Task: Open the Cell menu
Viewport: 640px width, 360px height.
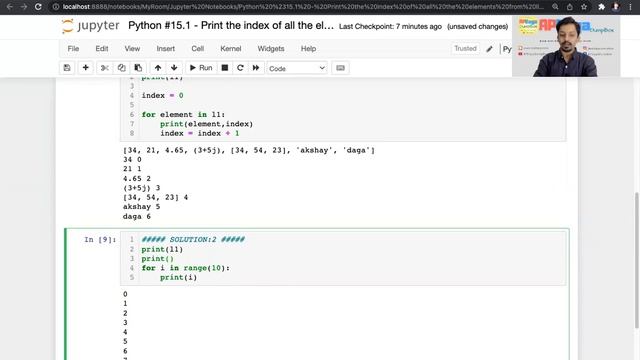Action: (x=198, y=49)
